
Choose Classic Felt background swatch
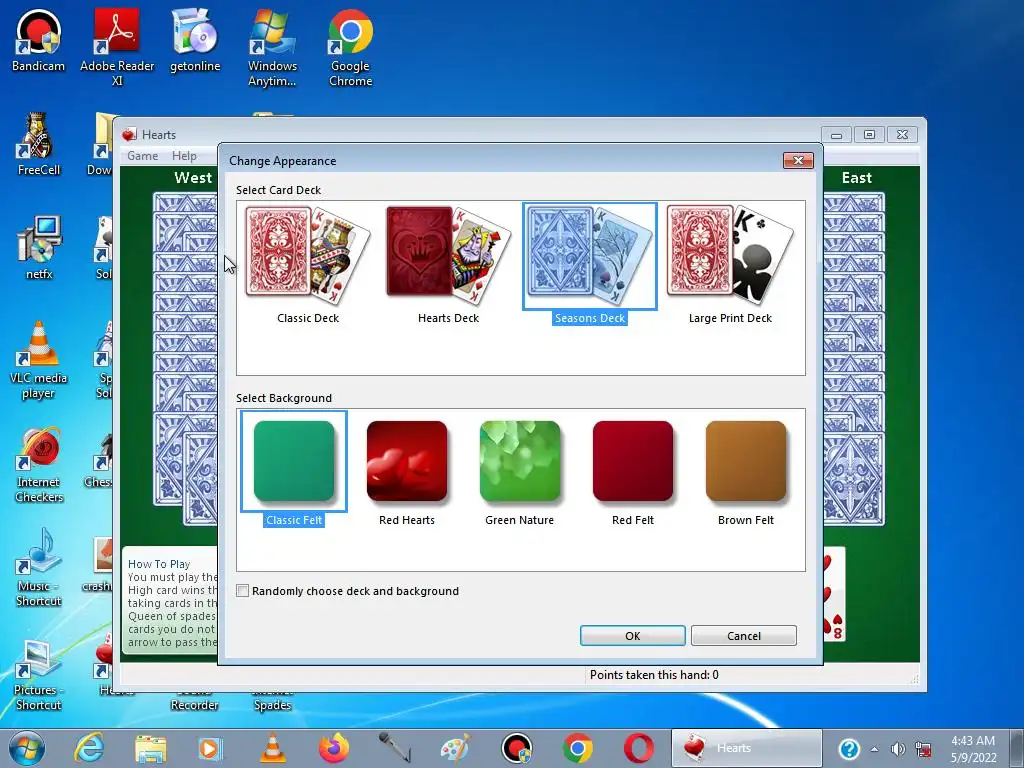(x=294, y=461)
